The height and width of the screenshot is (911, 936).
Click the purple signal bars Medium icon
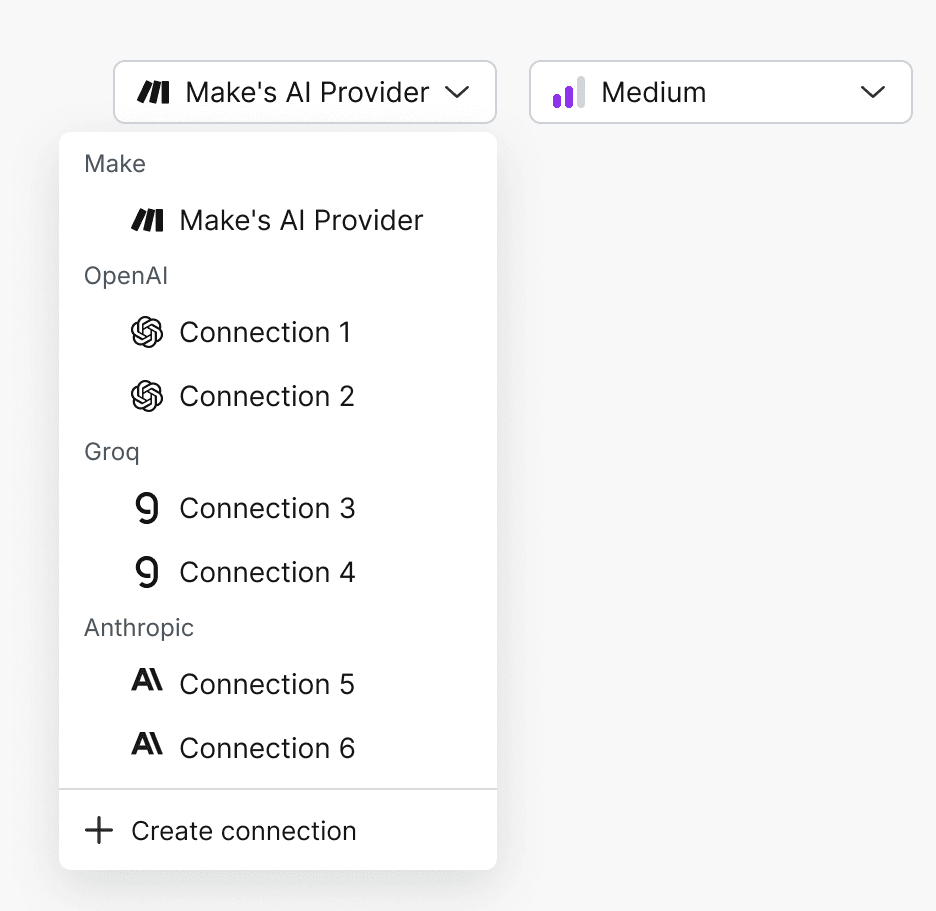coord(568,93)
